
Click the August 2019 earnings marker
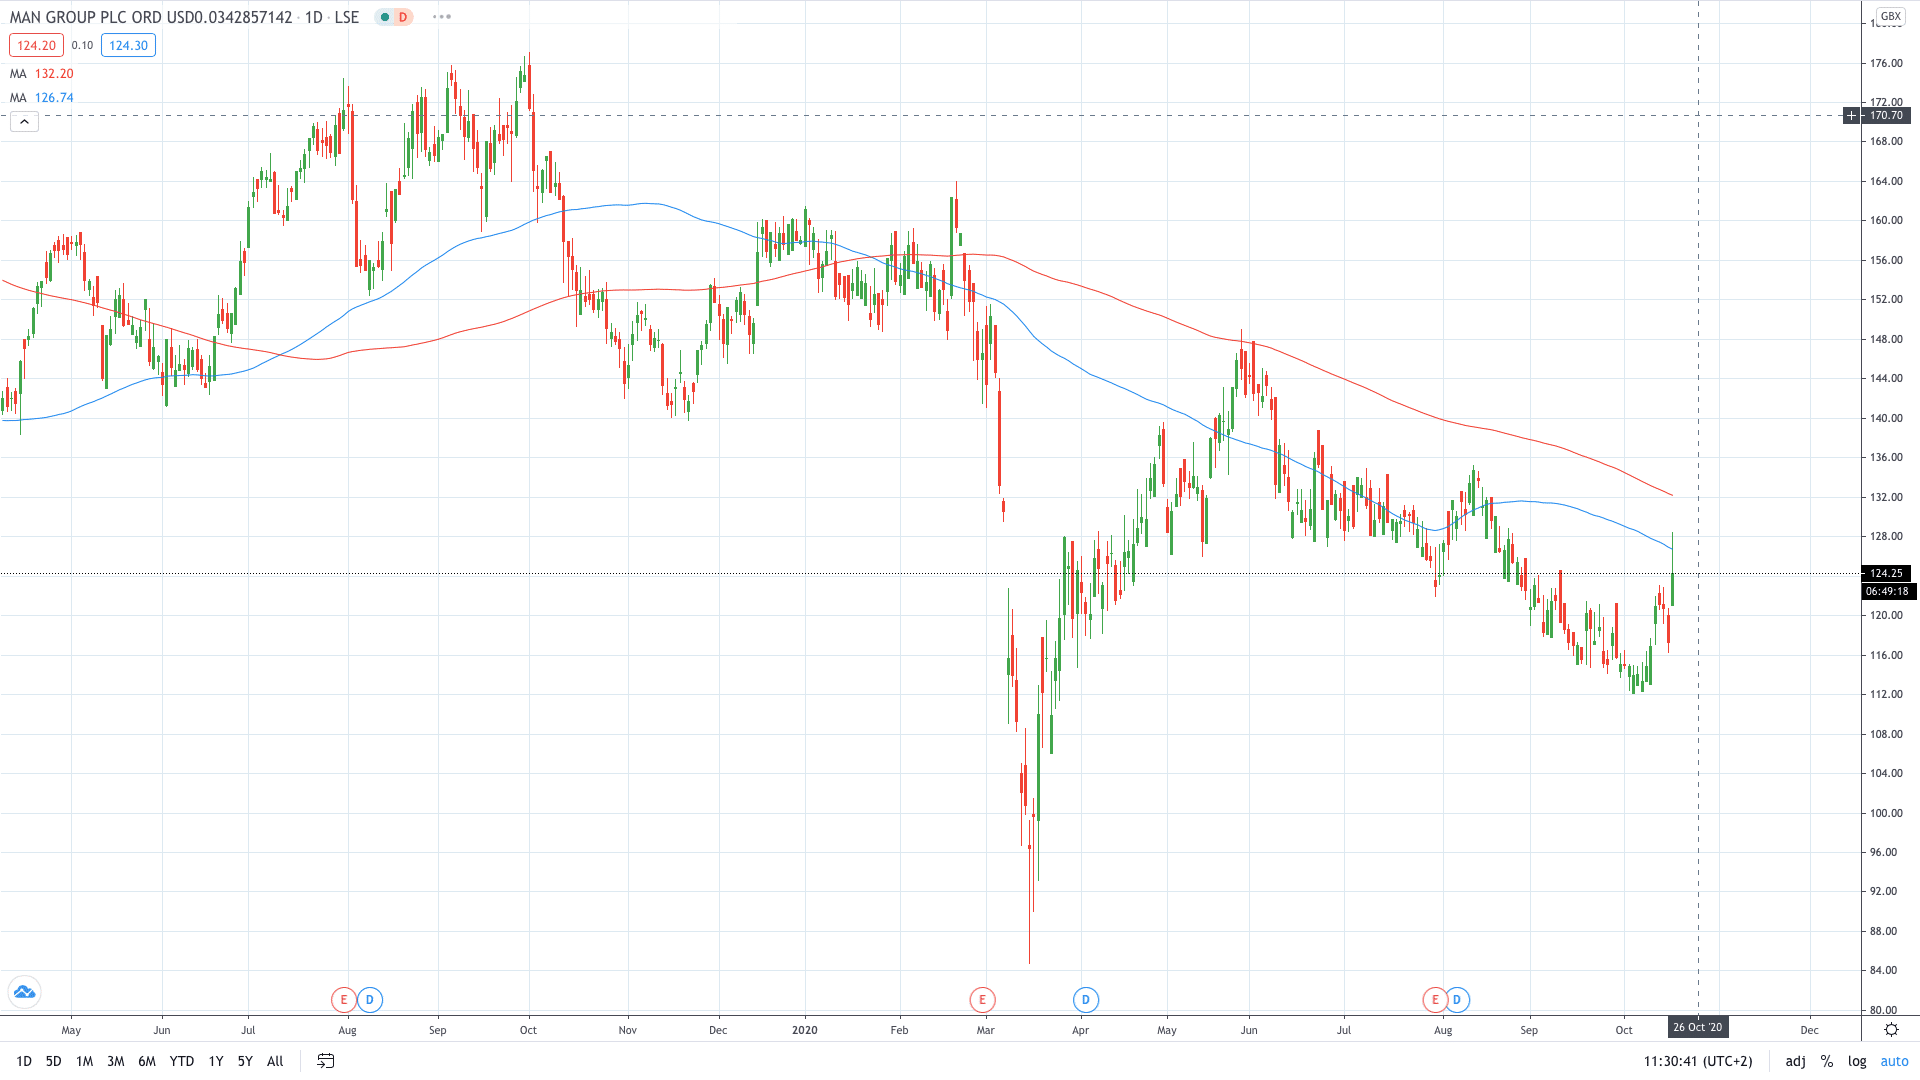pyautogui.click(x=343, y=999)
